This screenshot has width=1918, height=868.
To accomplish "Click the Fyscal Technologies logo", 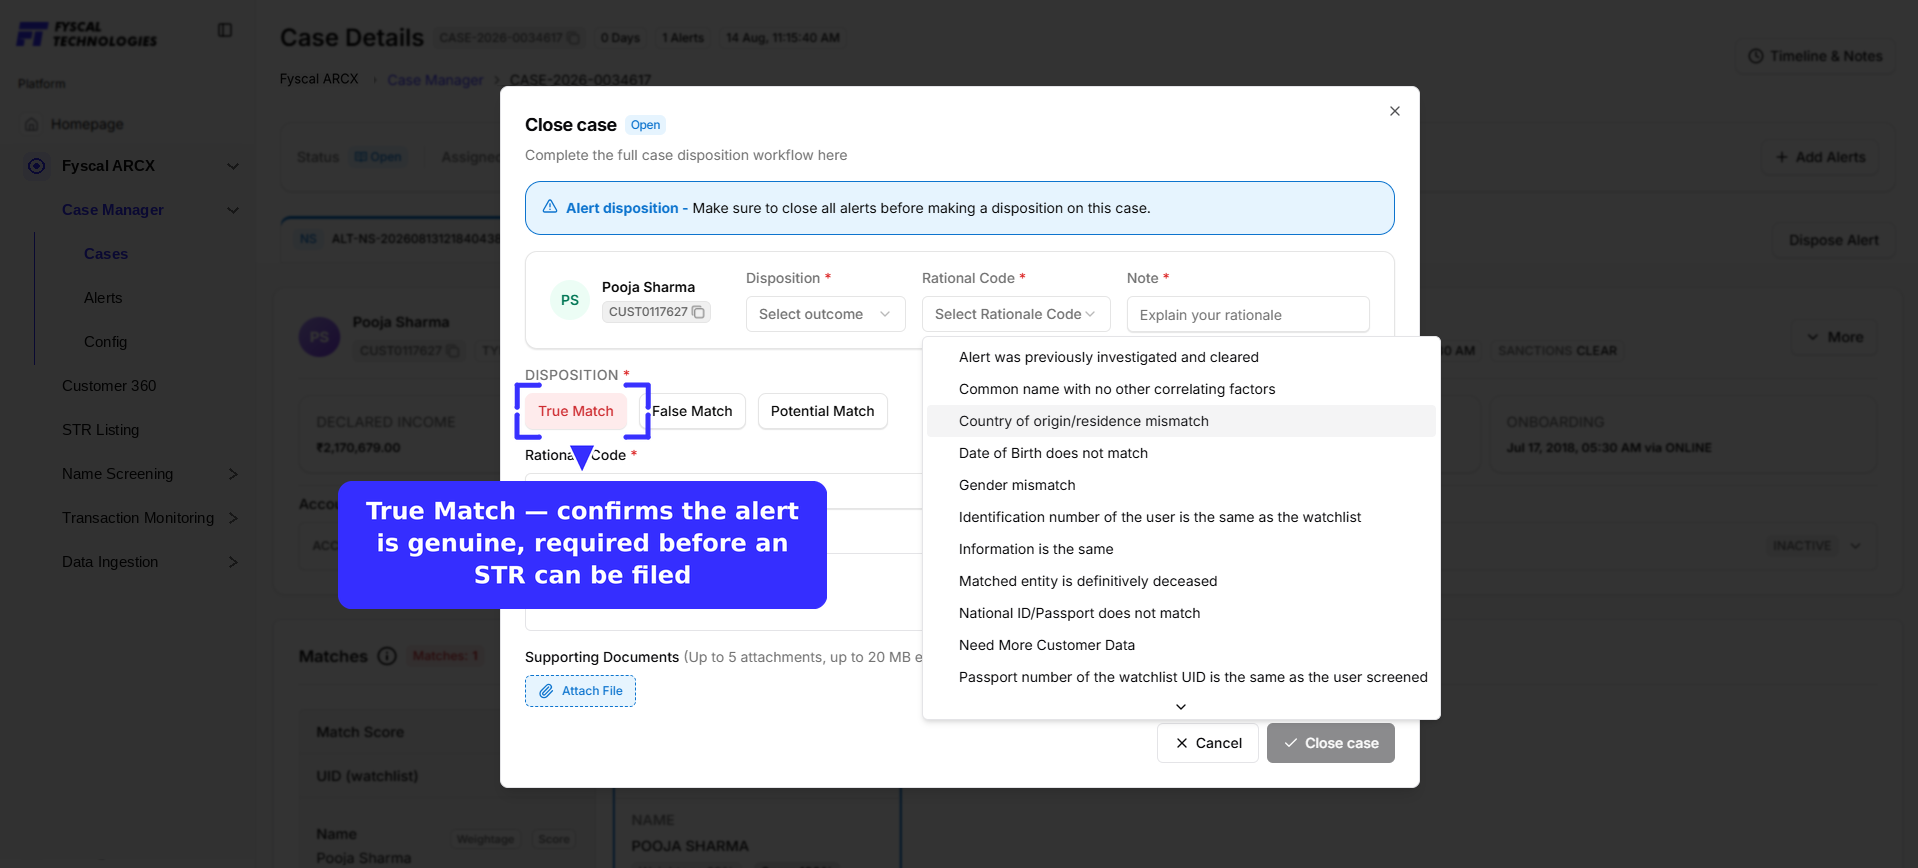I will (87, 34).
